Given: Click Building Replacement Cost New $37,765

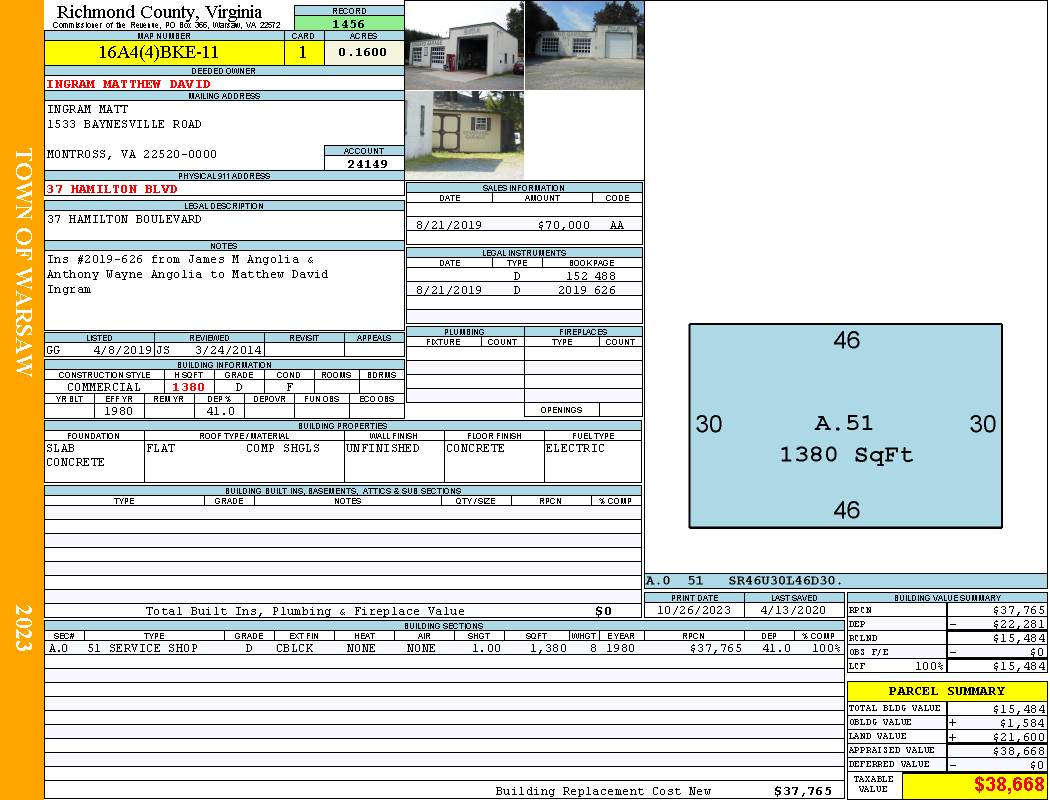Looking at the screenshot, I should [x=802, y=791].
